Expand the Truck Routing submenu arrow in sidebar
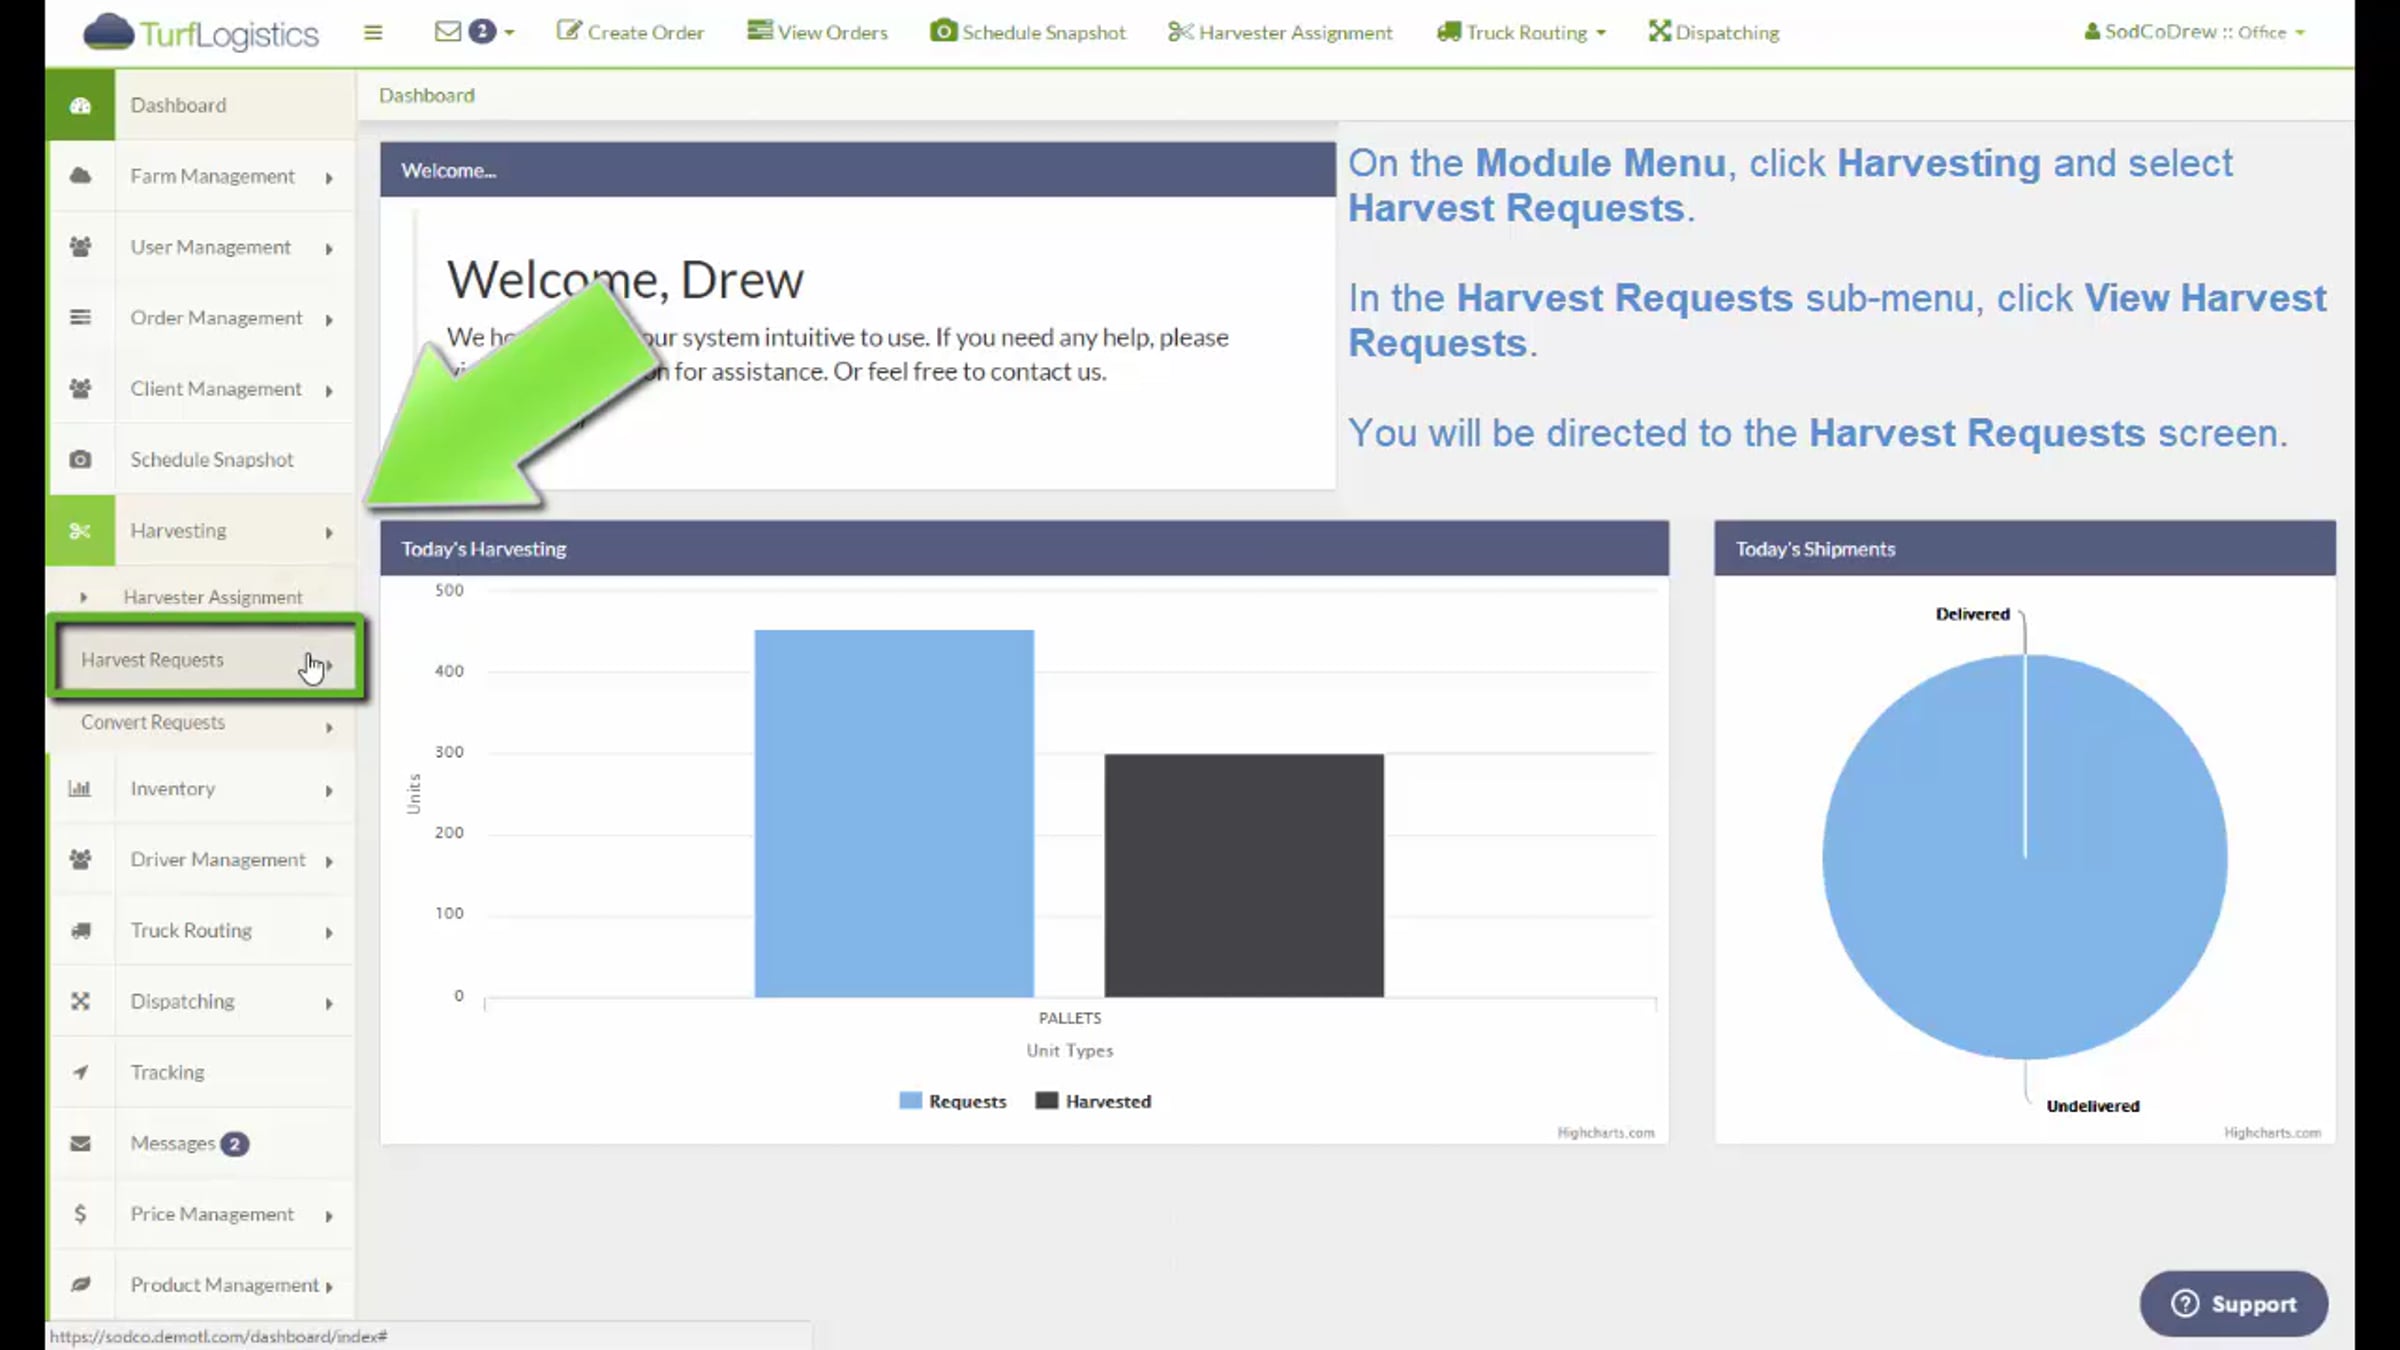This screenshot has width=2400, height=1350. (x=329, y=933)
